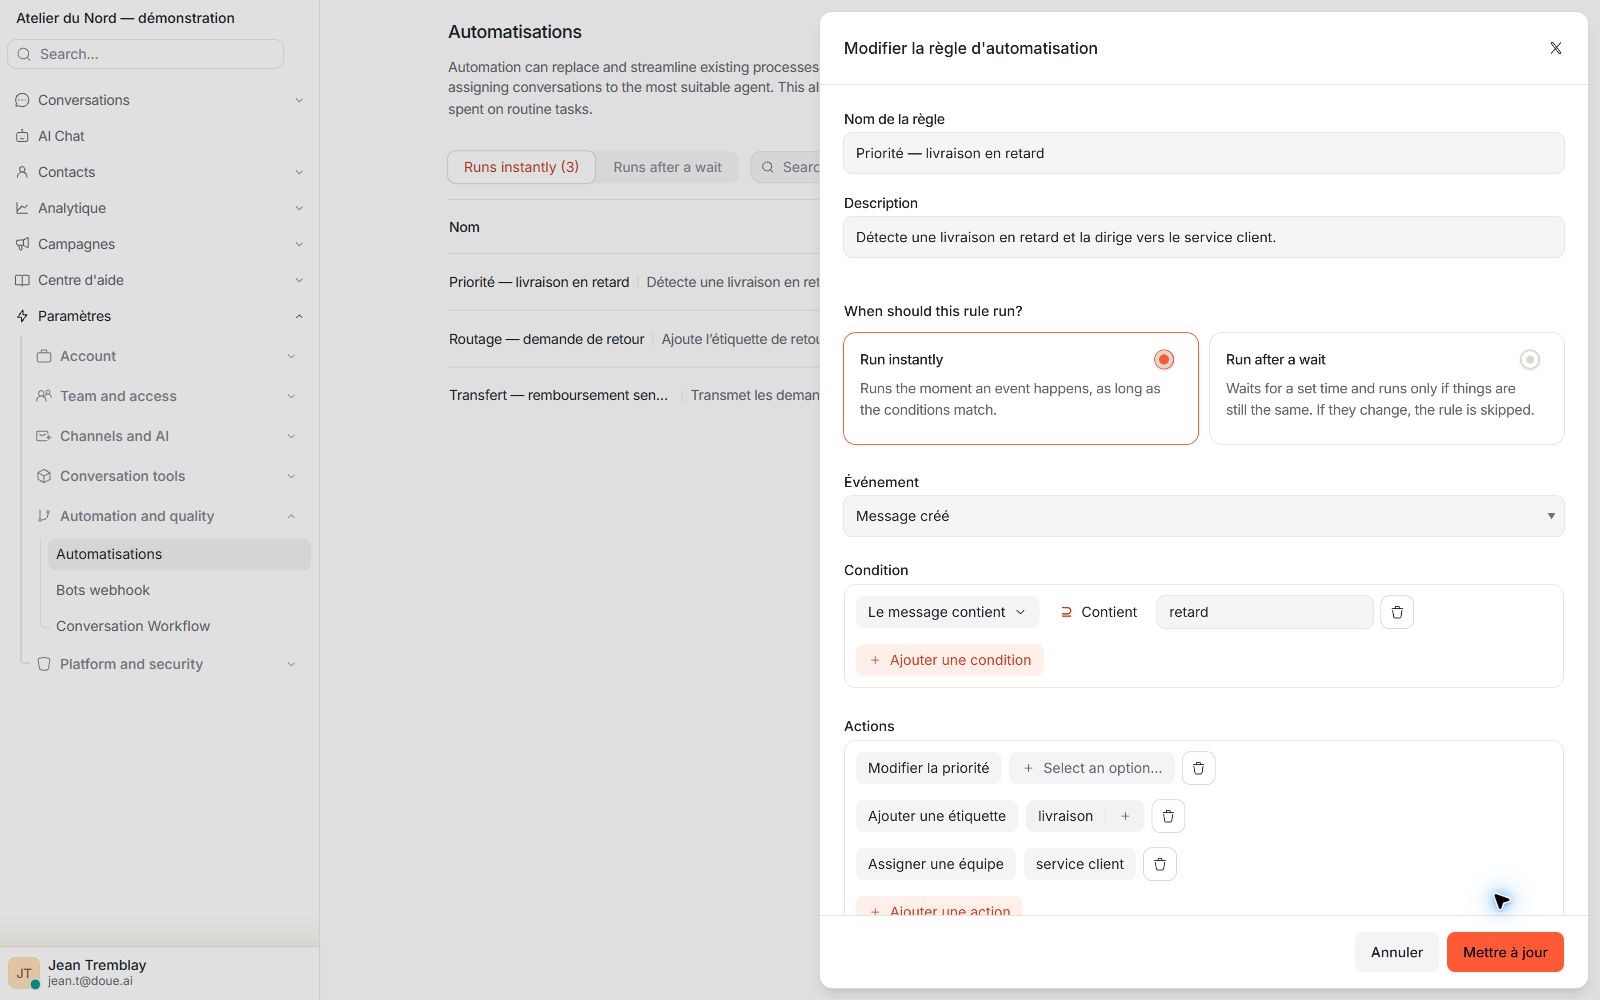Image resolution: width=1600 pixels, height=1000 pixels.
Task: Click the Campagnes megaphone icon
Action: click(x=22, y=244)
